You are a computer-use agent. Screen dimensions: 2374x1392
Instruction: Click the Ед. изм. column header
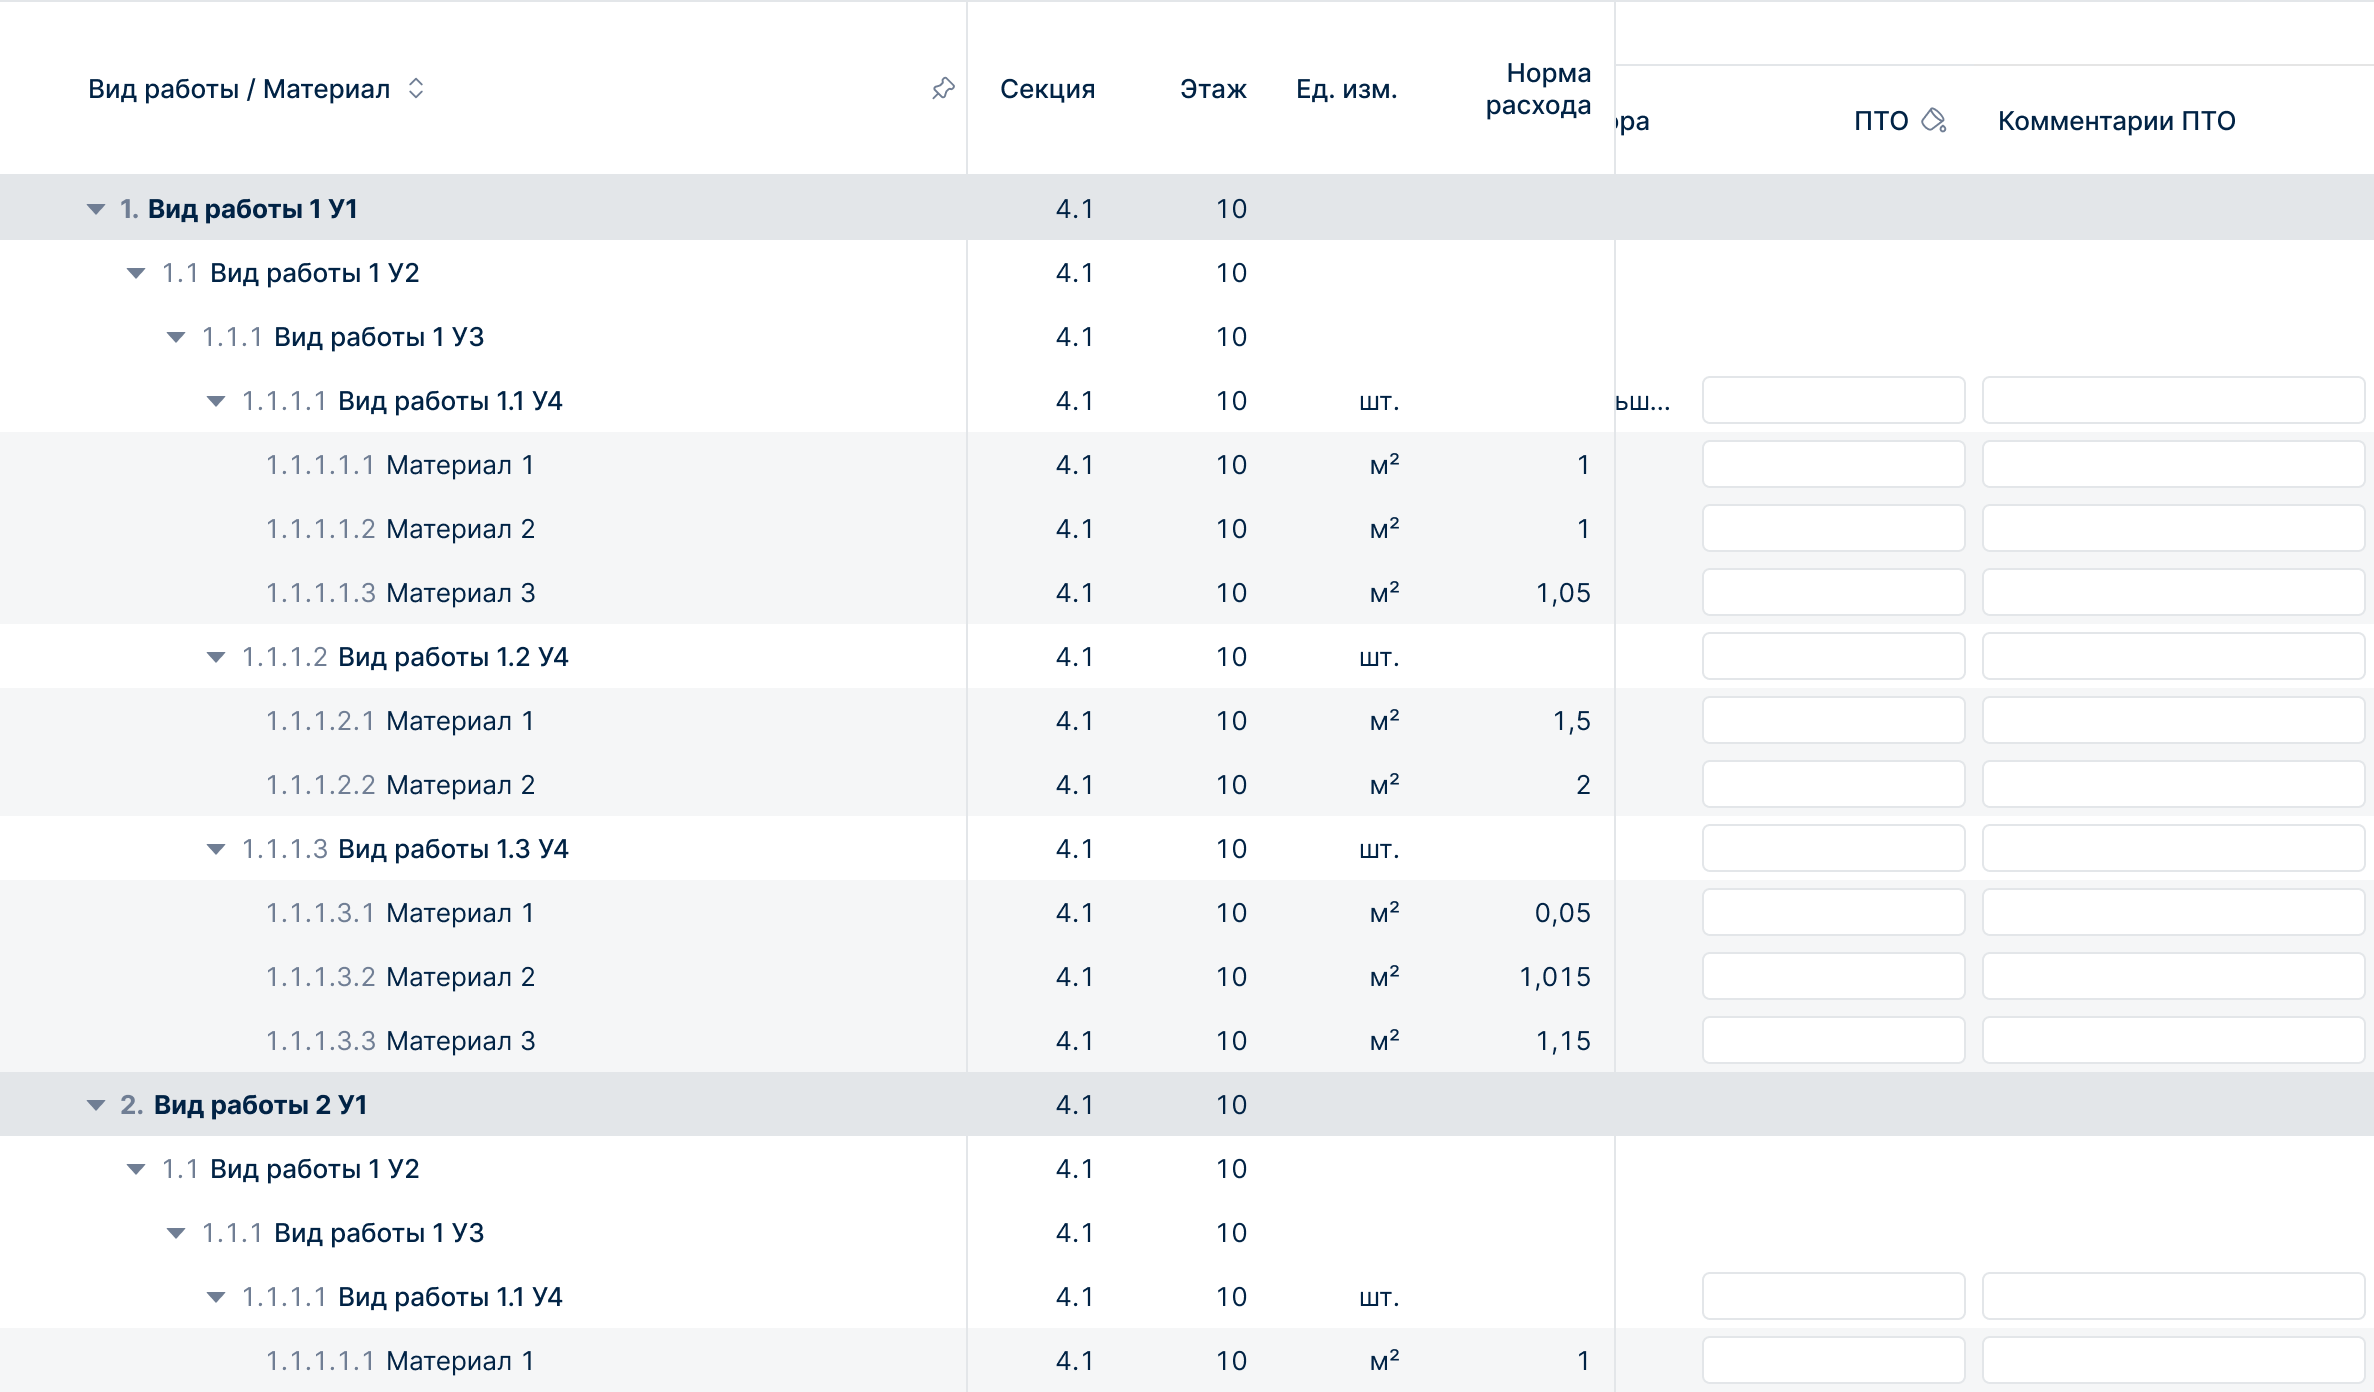[x=1346, y=89]
